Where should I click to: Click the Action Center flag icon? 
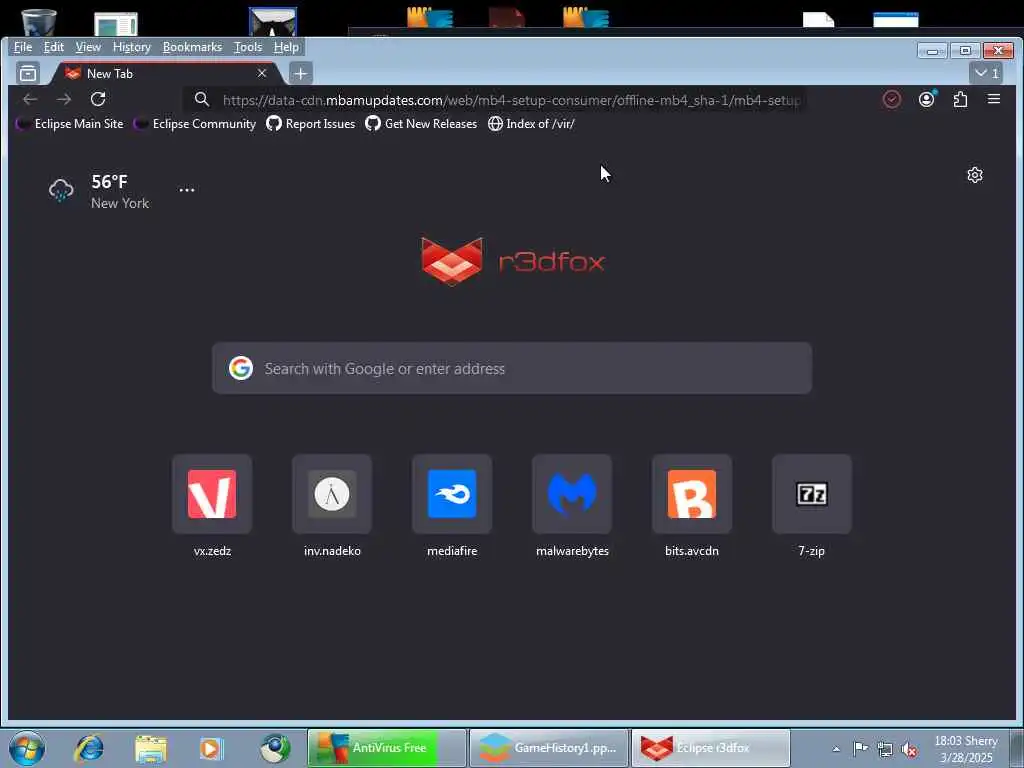861,748
